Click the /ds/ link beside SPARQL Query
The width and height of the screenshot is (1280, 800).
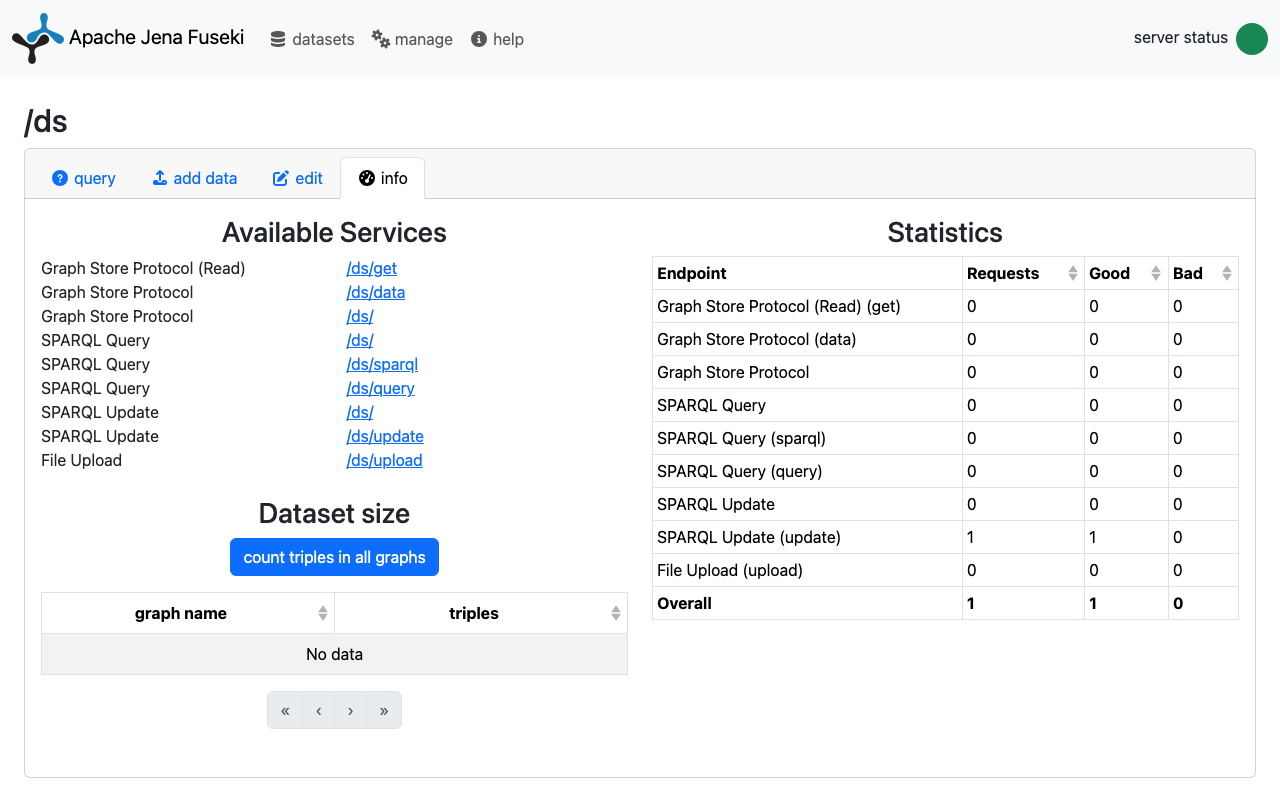[x=360, y=340]
